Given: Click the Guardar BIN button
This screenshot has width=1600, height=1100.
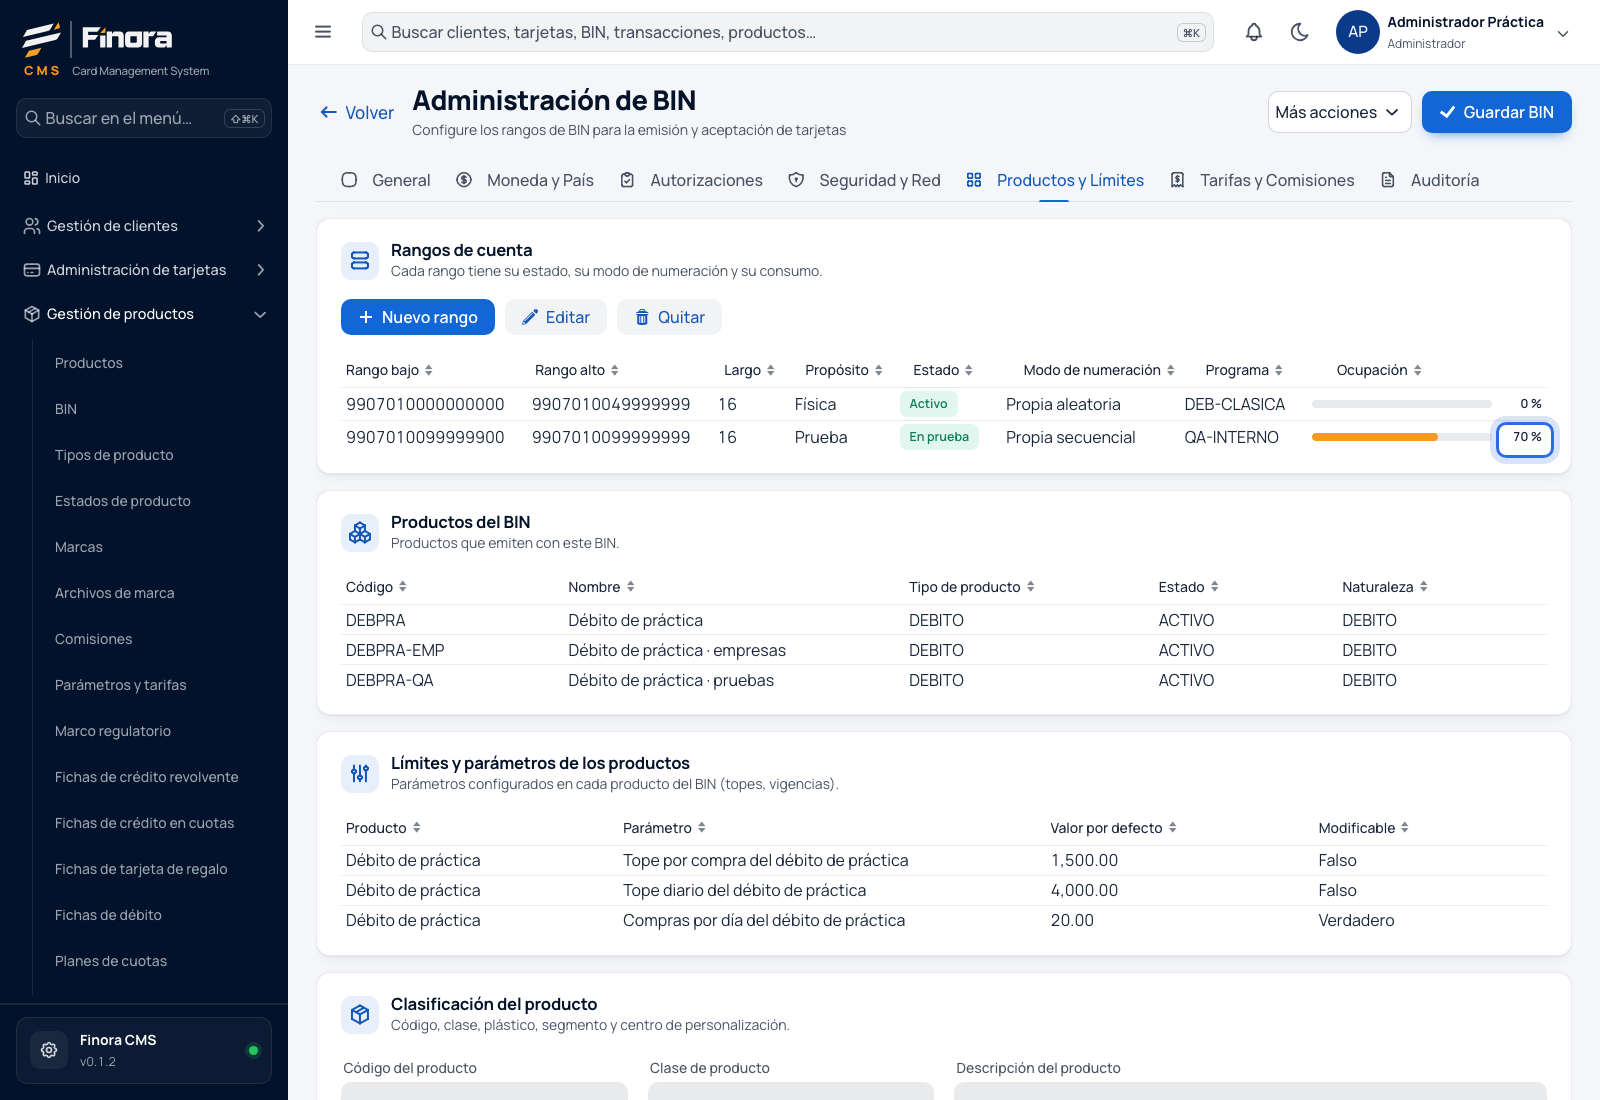Looking at the screenshot, I should click(x=1497, y=112).
